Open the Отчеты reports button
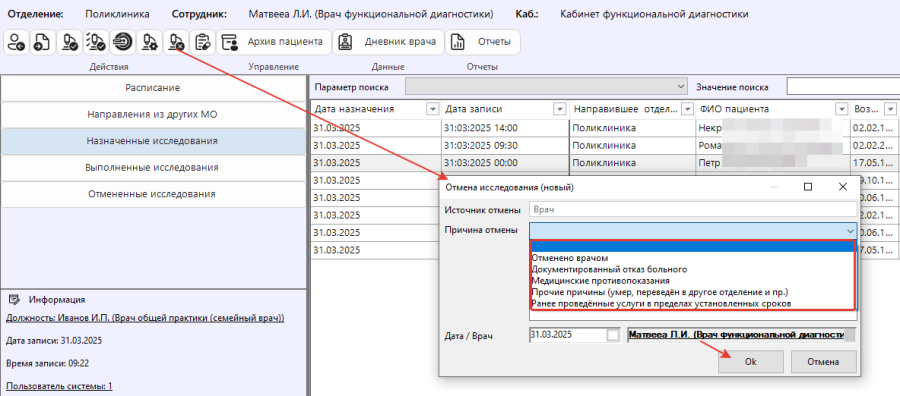Image resolution: width=900 pixels, height=396 pixels. coord(483,42)
